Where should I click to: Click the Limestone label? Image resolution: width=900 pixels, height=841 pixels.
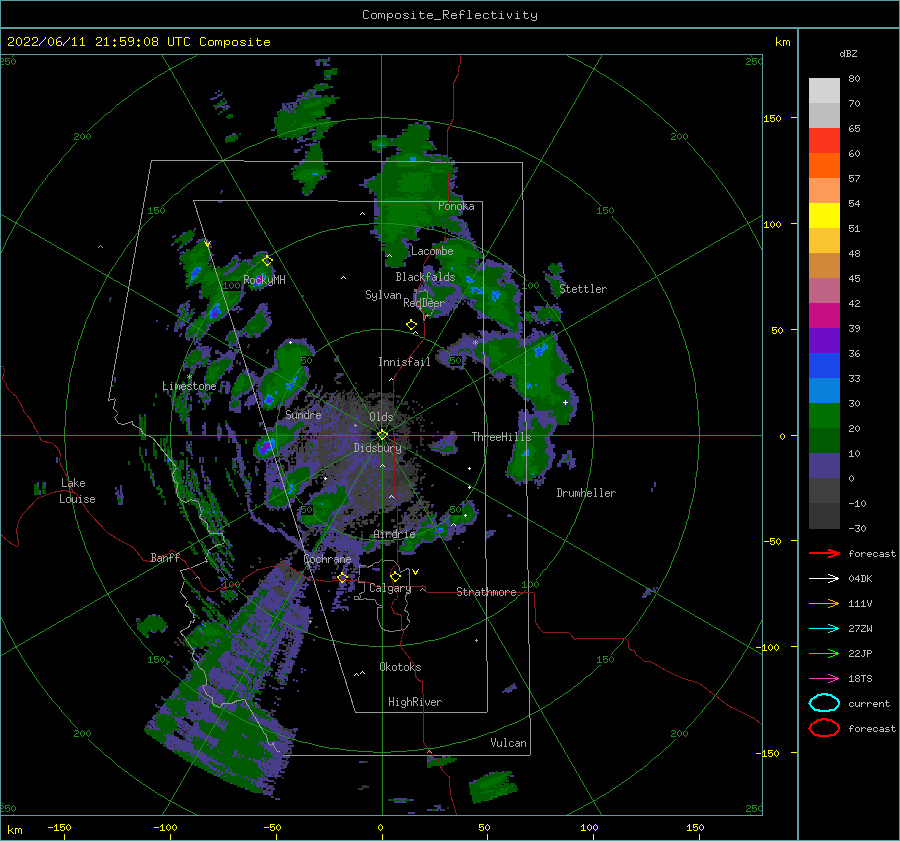[189, 386]
